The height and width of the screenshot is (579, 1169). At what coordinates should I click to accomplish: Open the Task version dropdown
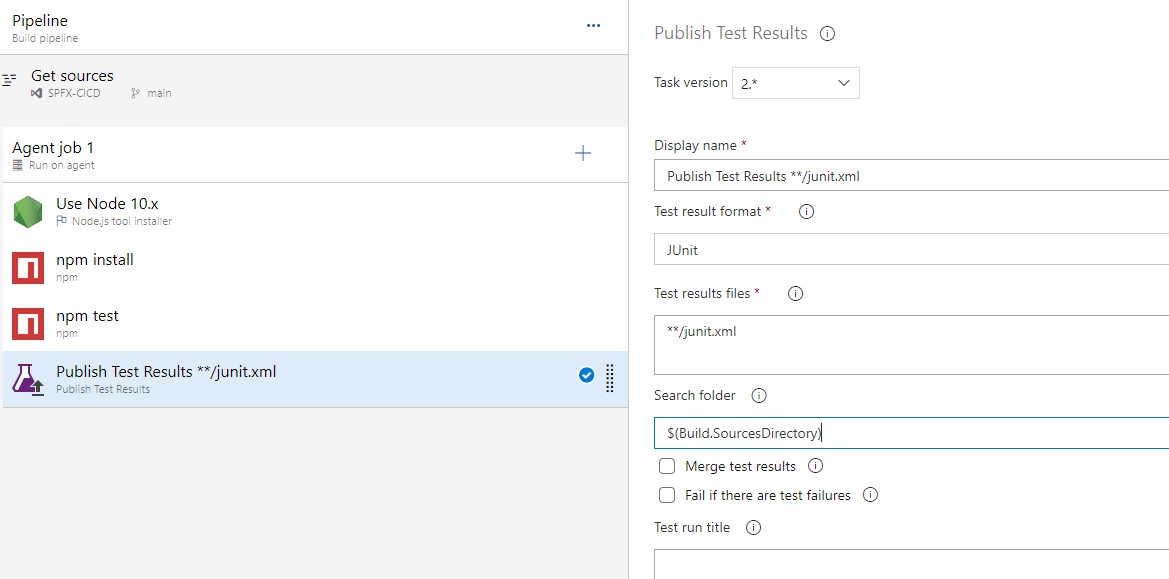click(795, 83)
